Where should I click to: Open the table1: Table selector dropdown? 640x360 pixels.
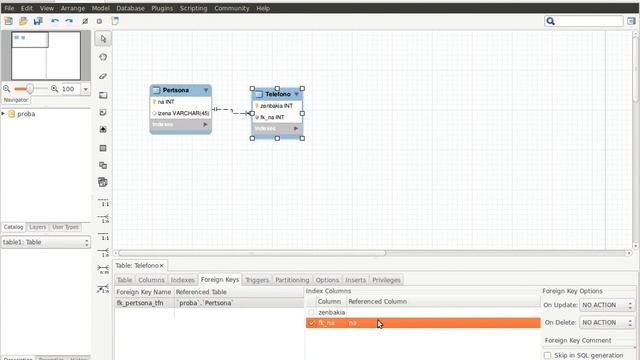click(46, 242)
